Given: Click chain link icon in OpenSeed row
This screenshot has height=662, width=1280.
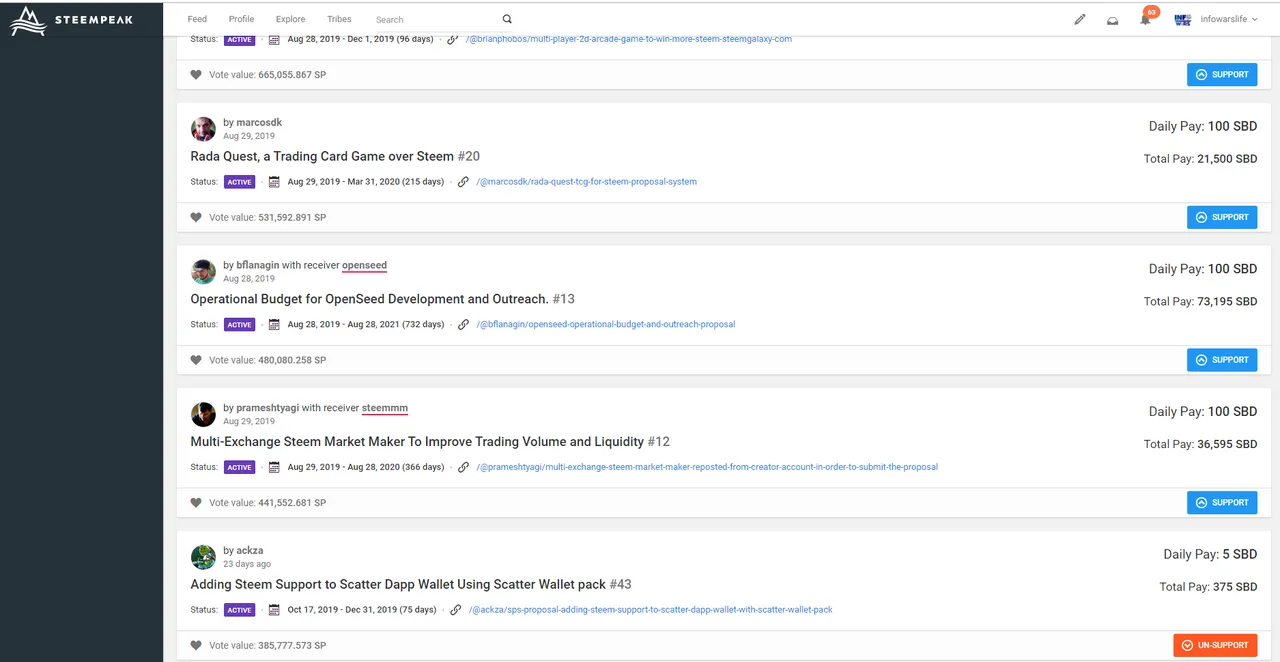Looking at the screenshot, I should [x=463, y=324].
